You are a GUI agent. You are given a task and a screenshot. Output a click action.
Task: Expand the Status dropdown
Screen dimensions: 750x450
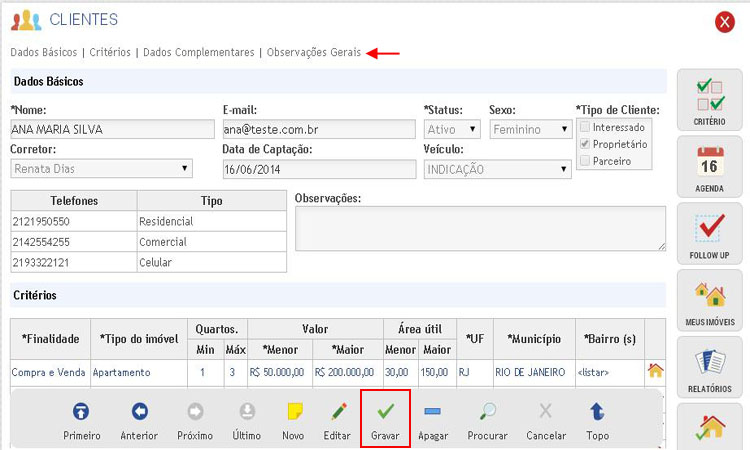click(452, 129)
